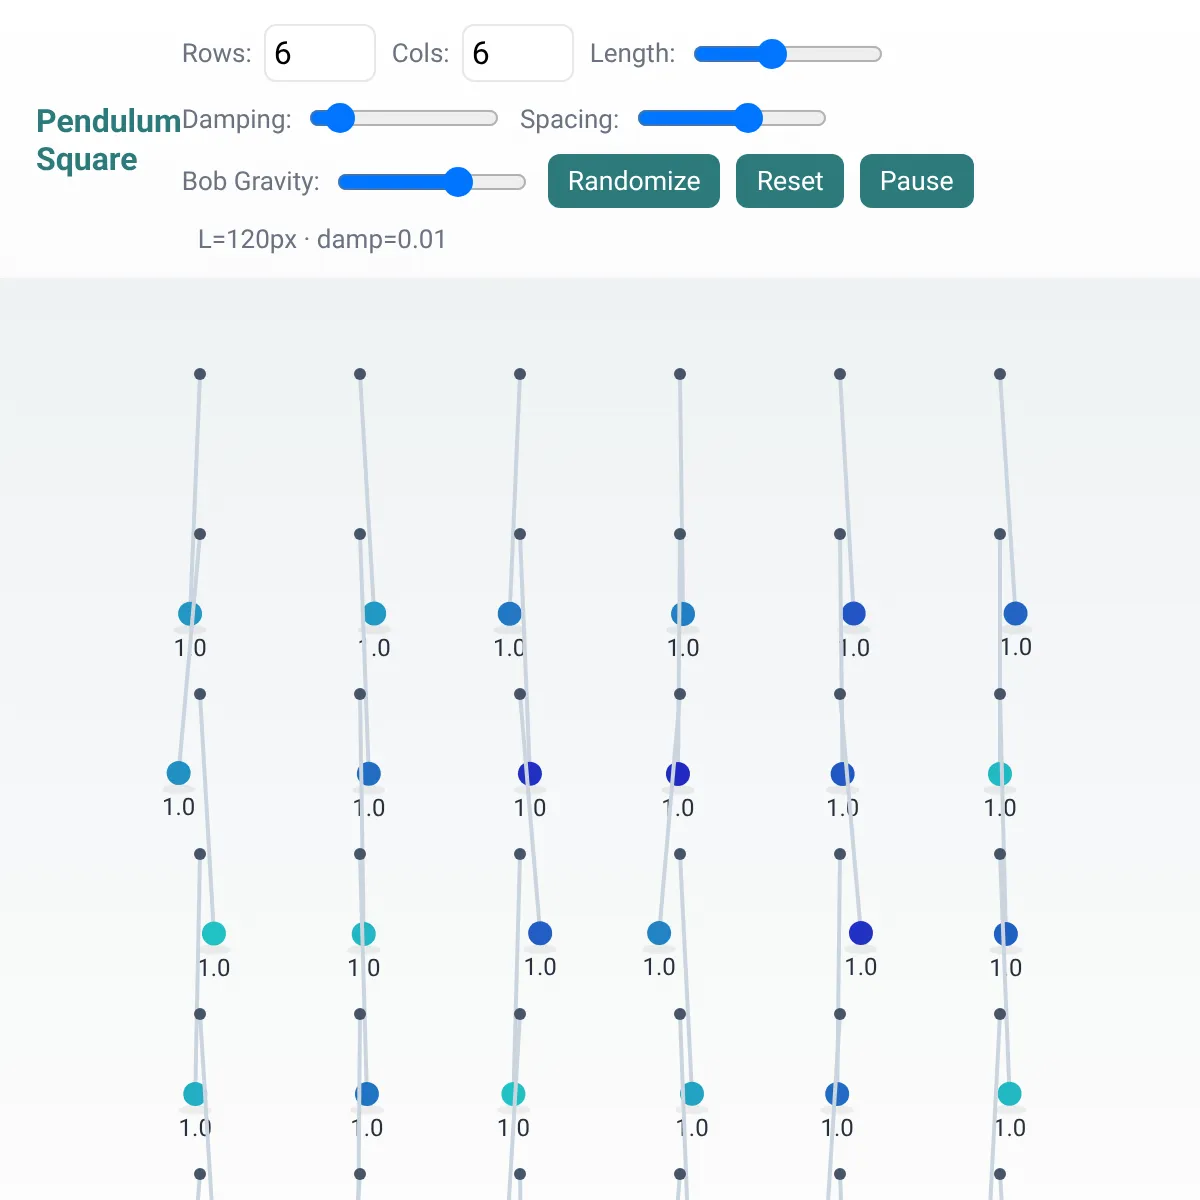Select the top-left pendulum pivot point
This screenshot has height=1200, width=1200.
click(200, 374)
